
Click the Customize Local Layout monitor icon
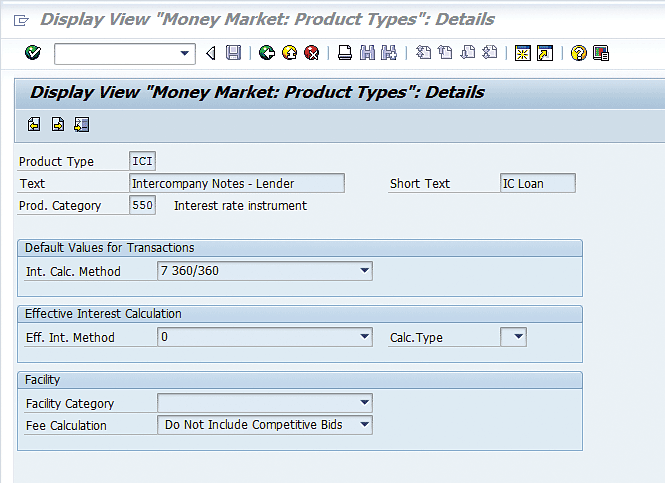click(x=600, y=53)
